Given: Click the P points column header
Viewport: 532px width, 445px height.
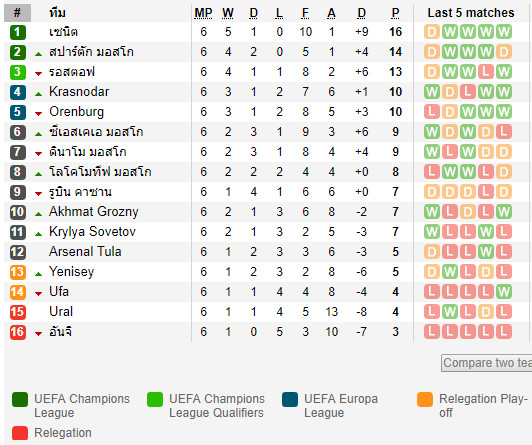Looking at the screenshot, I should (396, 13).
